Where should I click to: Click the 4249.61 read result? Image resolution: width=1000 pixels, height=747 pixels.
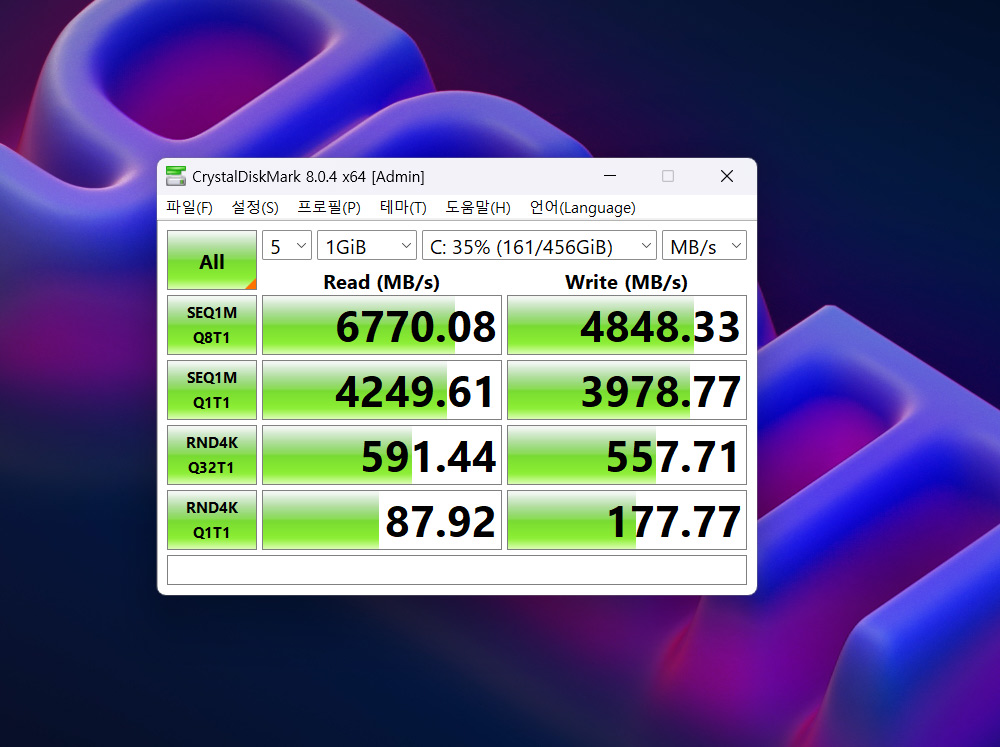(382, 390)
